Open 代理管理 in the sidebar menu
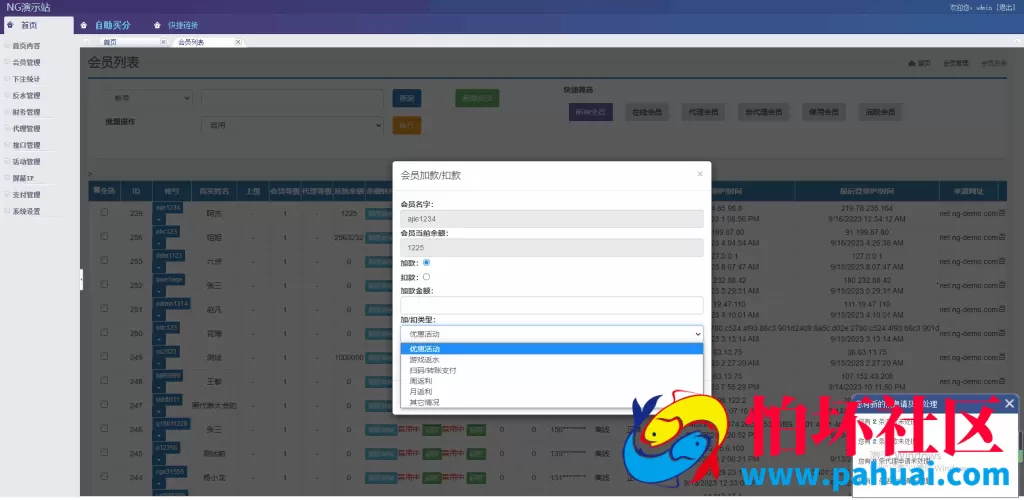Screen dimensions: 1024x500 click(26, 129)
